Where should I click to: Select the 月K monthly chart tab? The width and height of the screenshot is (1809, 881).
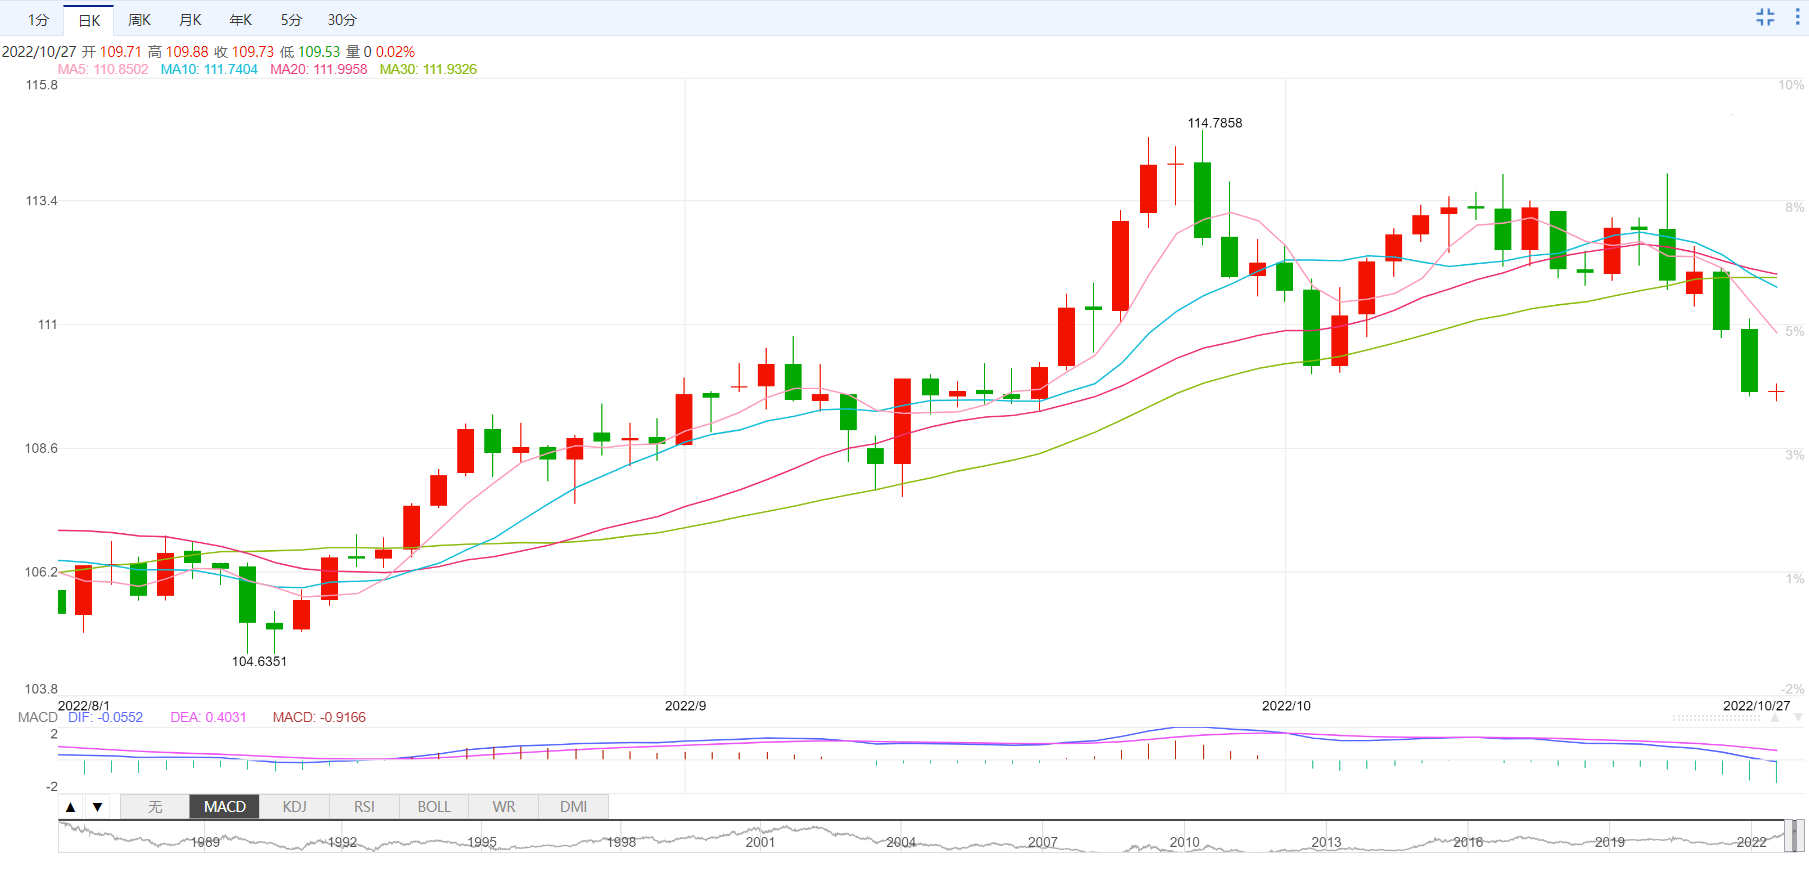(x=190, y=20)
